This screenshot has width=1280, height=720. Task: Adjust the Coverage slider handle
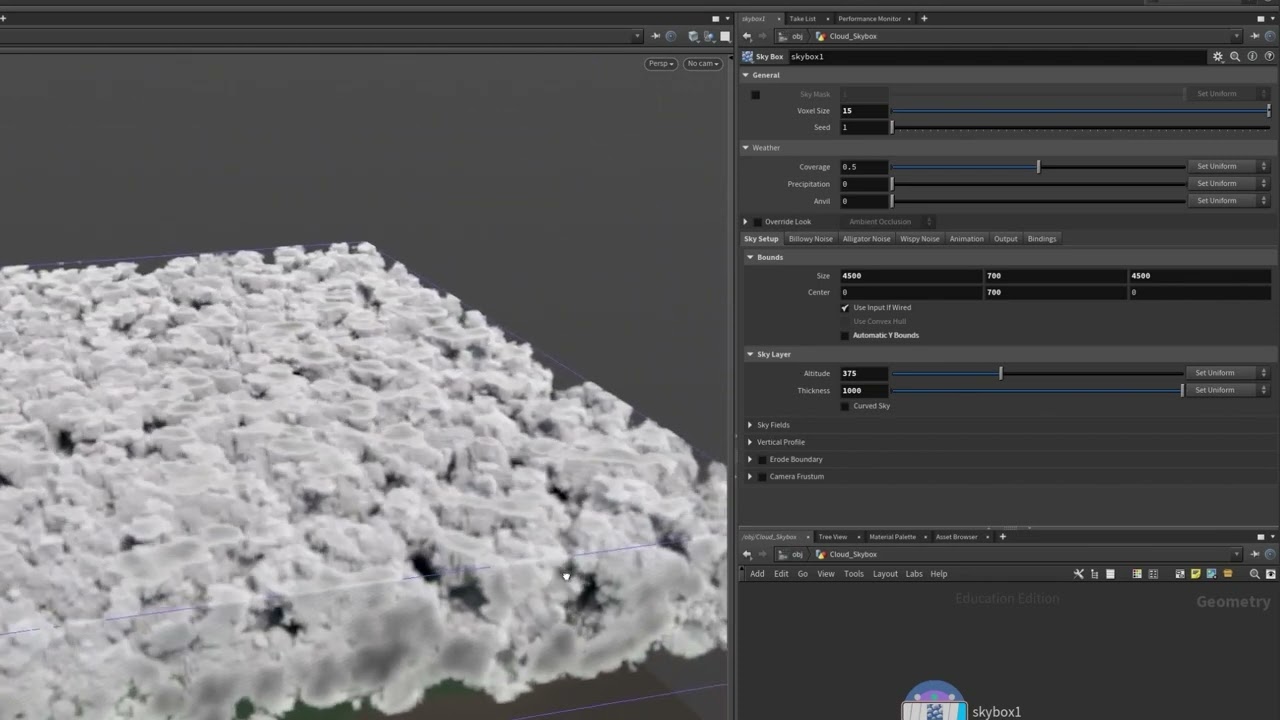(1038, 167)
